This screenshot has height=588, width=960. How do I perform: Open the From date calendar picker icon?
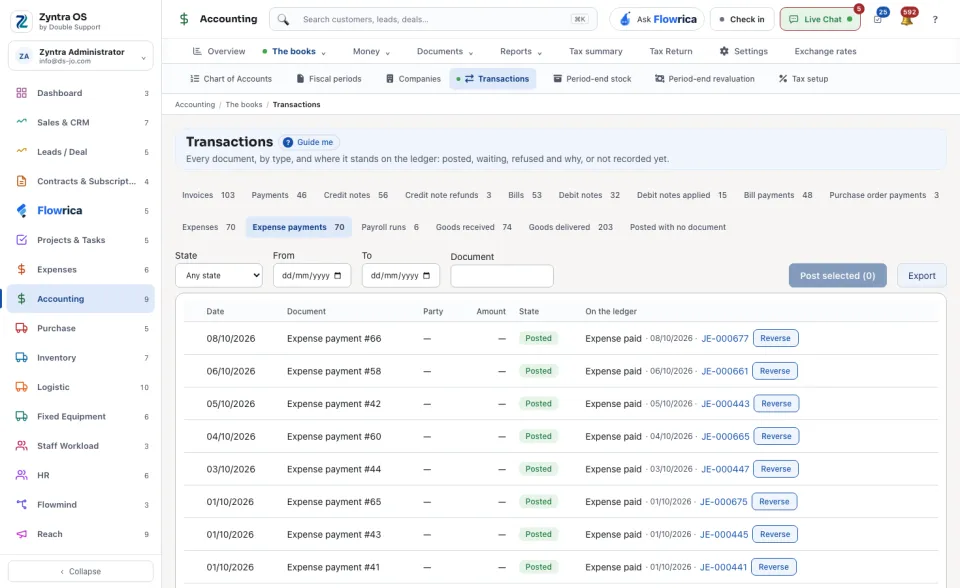[337, 276]
